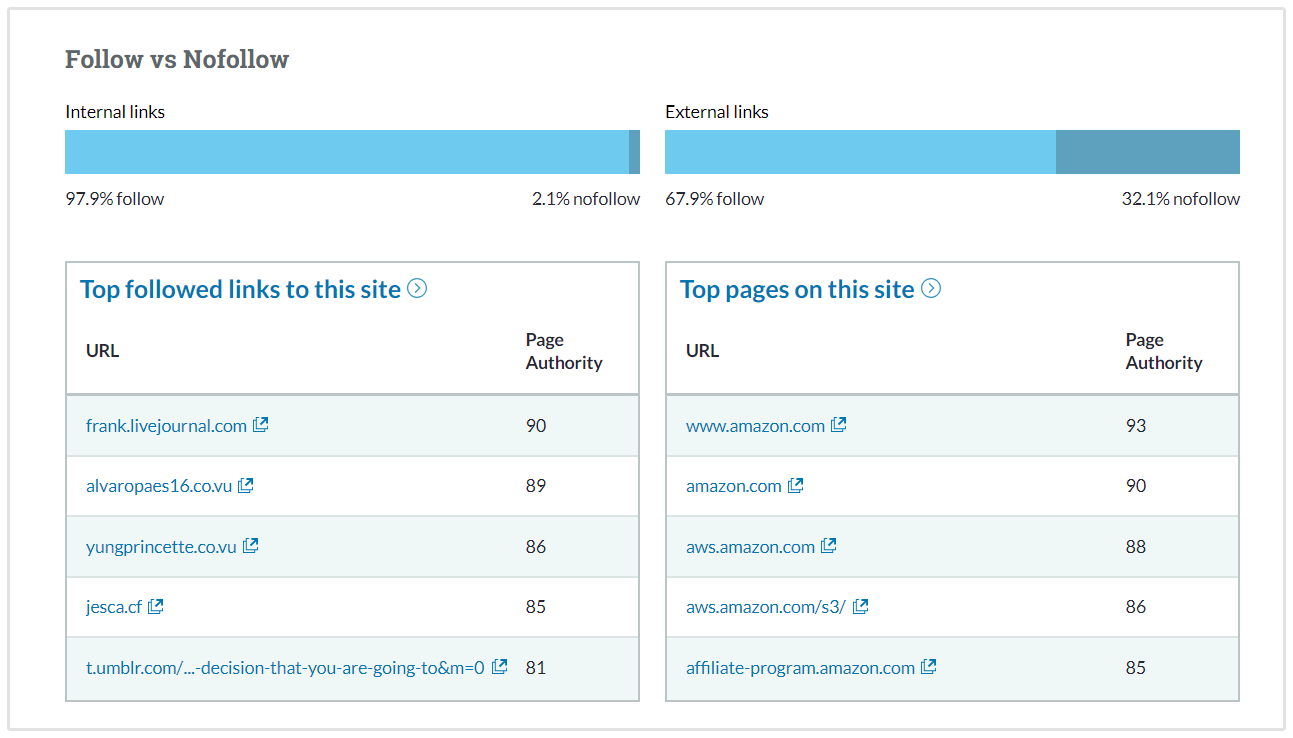
Task: Click external link icon next to jesca.cf
Action: click(x=156, y=606)
